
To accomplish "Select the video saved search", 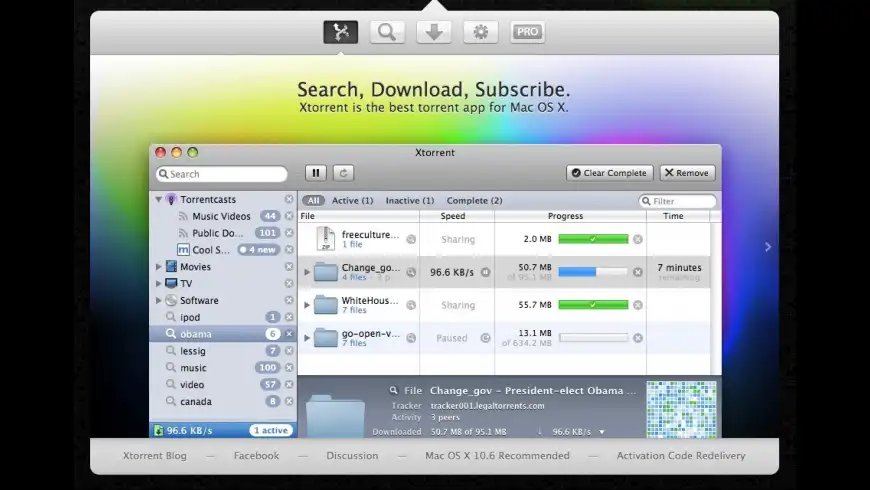I will (x=222, y=385).
